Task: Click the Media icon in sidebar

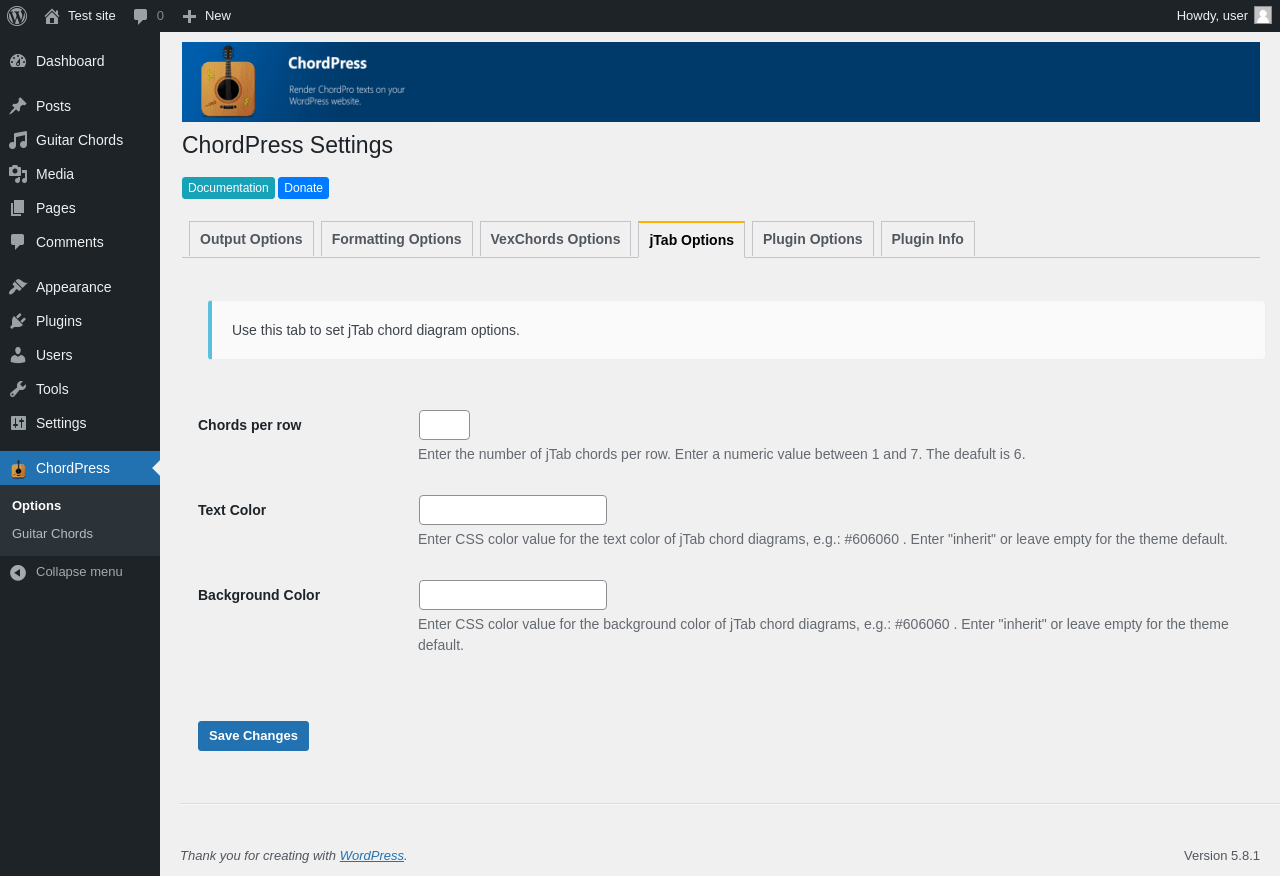Action: pyautogui.click(x=18, y=174)
